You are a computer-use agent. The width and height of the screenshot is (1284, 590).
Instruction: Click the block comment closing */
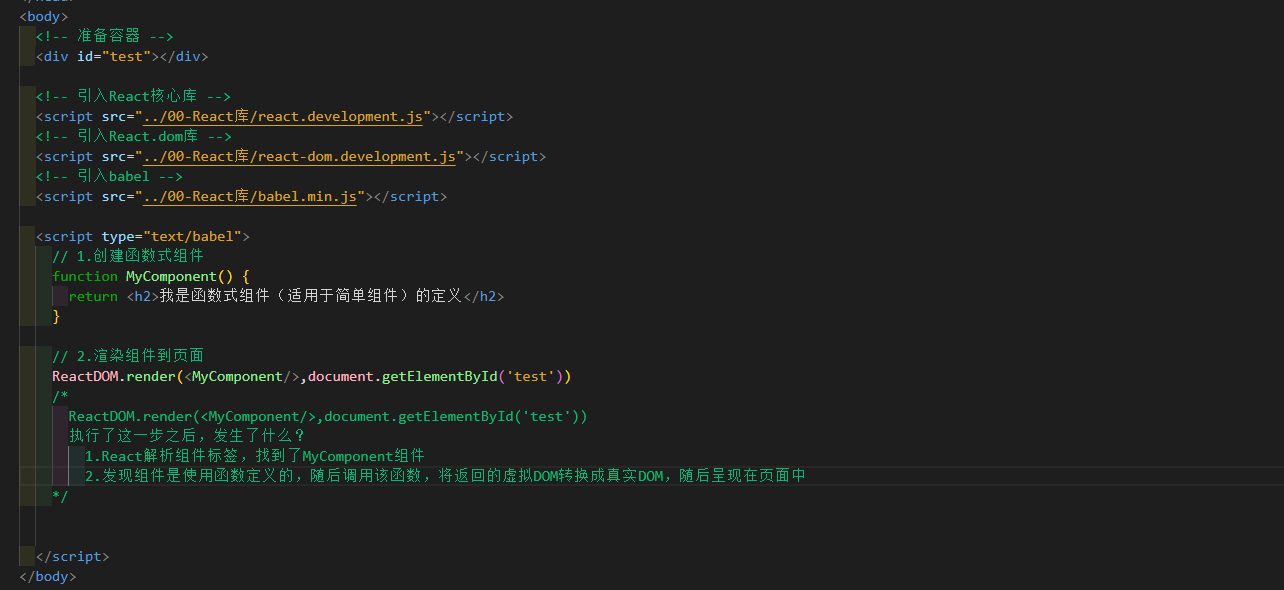[58, 496]
